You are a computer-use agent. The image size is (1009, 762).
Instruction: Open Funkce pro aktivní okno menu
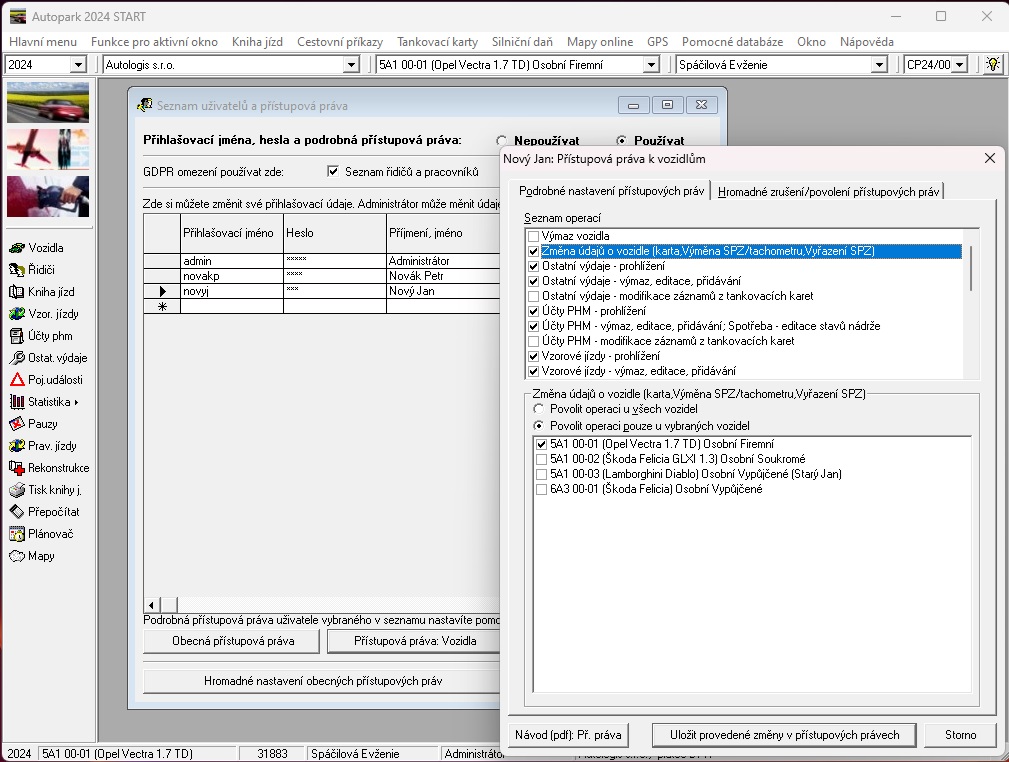click(x=154, y=42)
